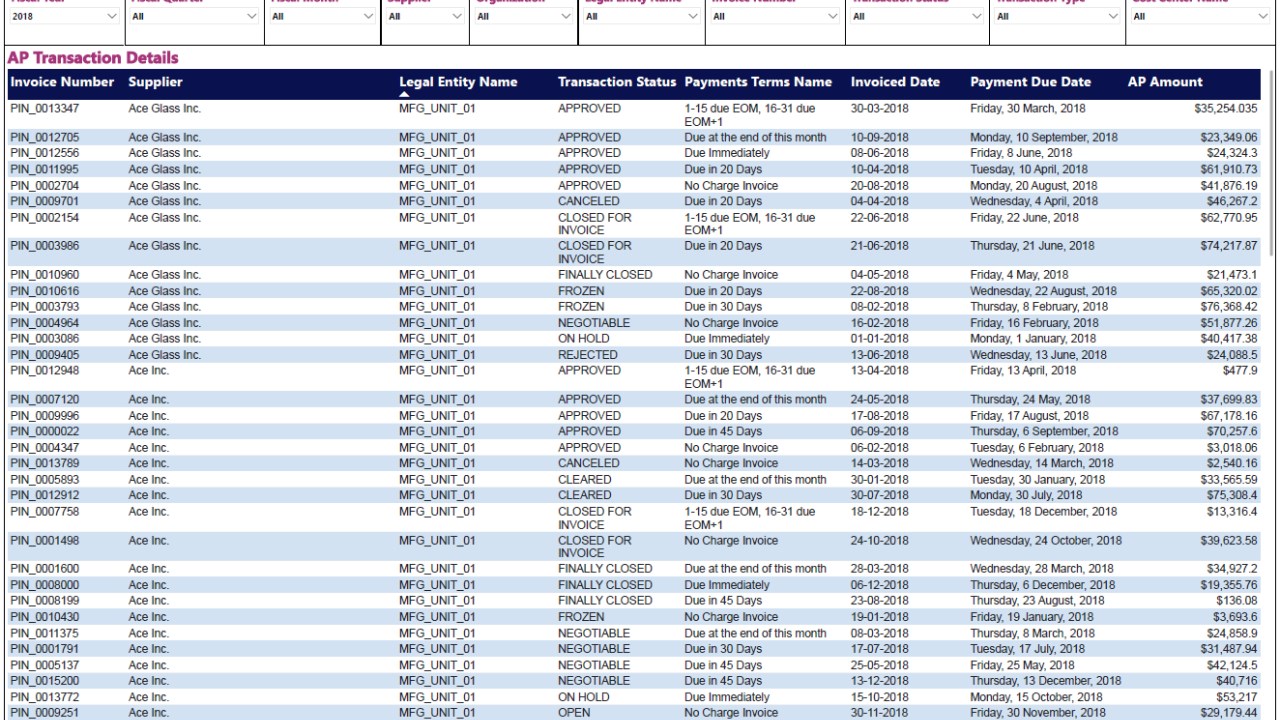This screenshot has height=720, width=1280.
Task: Click Ace Glass Inc. in PIN_0013347 row
Action: pyautogui.click(x=165, y=108)
